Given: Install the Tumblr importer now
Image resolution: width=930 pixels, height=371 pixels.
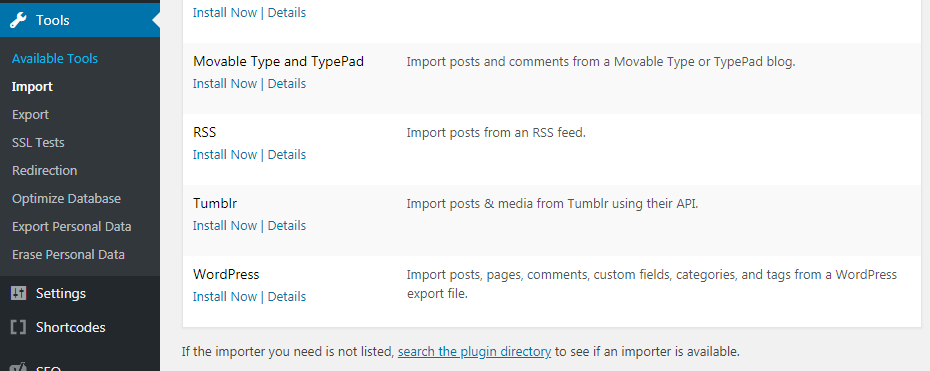Looking at the screenshot, I should pyautogui.click(x=225, y=226).
